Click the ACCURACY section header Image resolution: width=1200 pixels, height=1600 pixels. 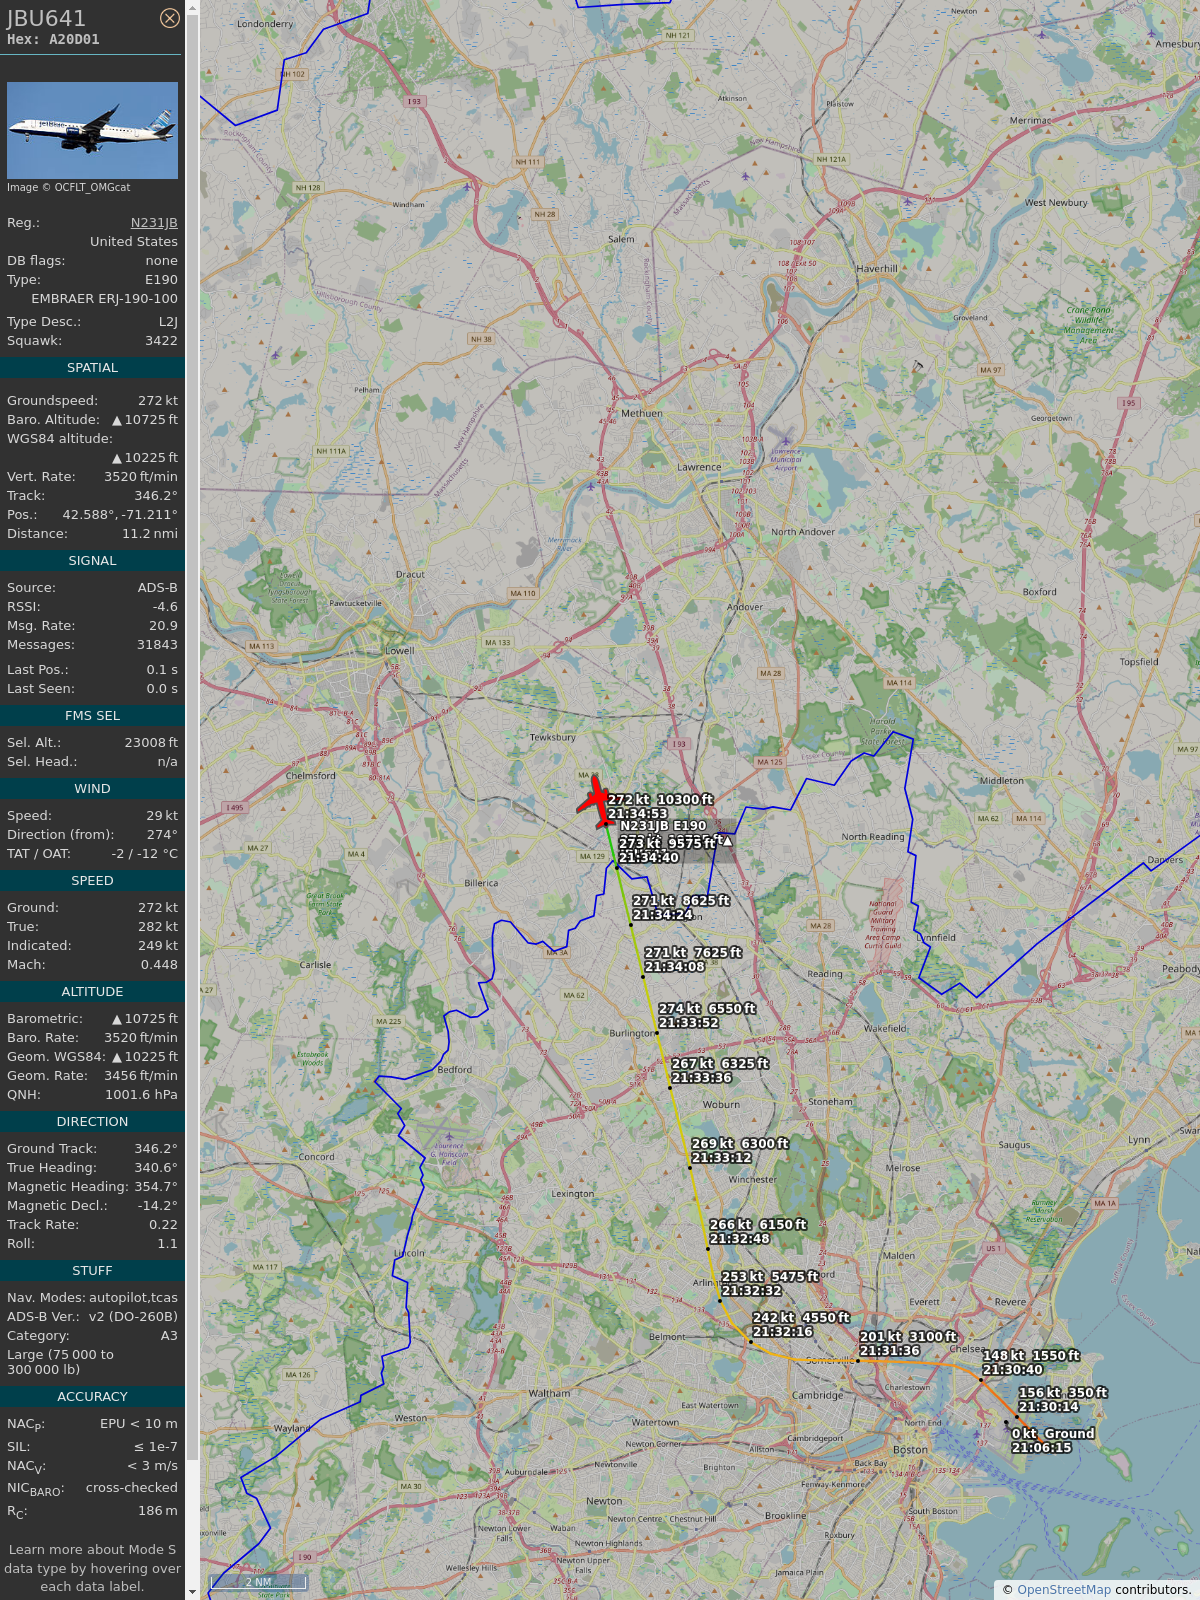point(92,1397)
